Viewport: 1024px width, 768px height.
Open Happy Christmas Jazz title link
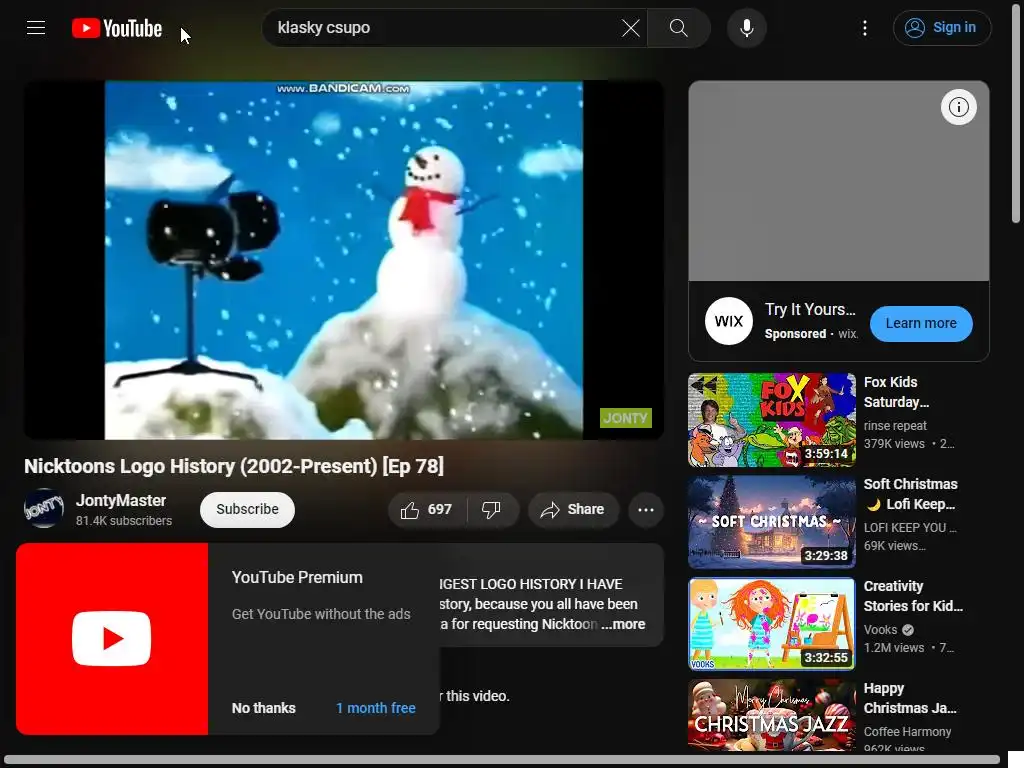pos(910,698)
